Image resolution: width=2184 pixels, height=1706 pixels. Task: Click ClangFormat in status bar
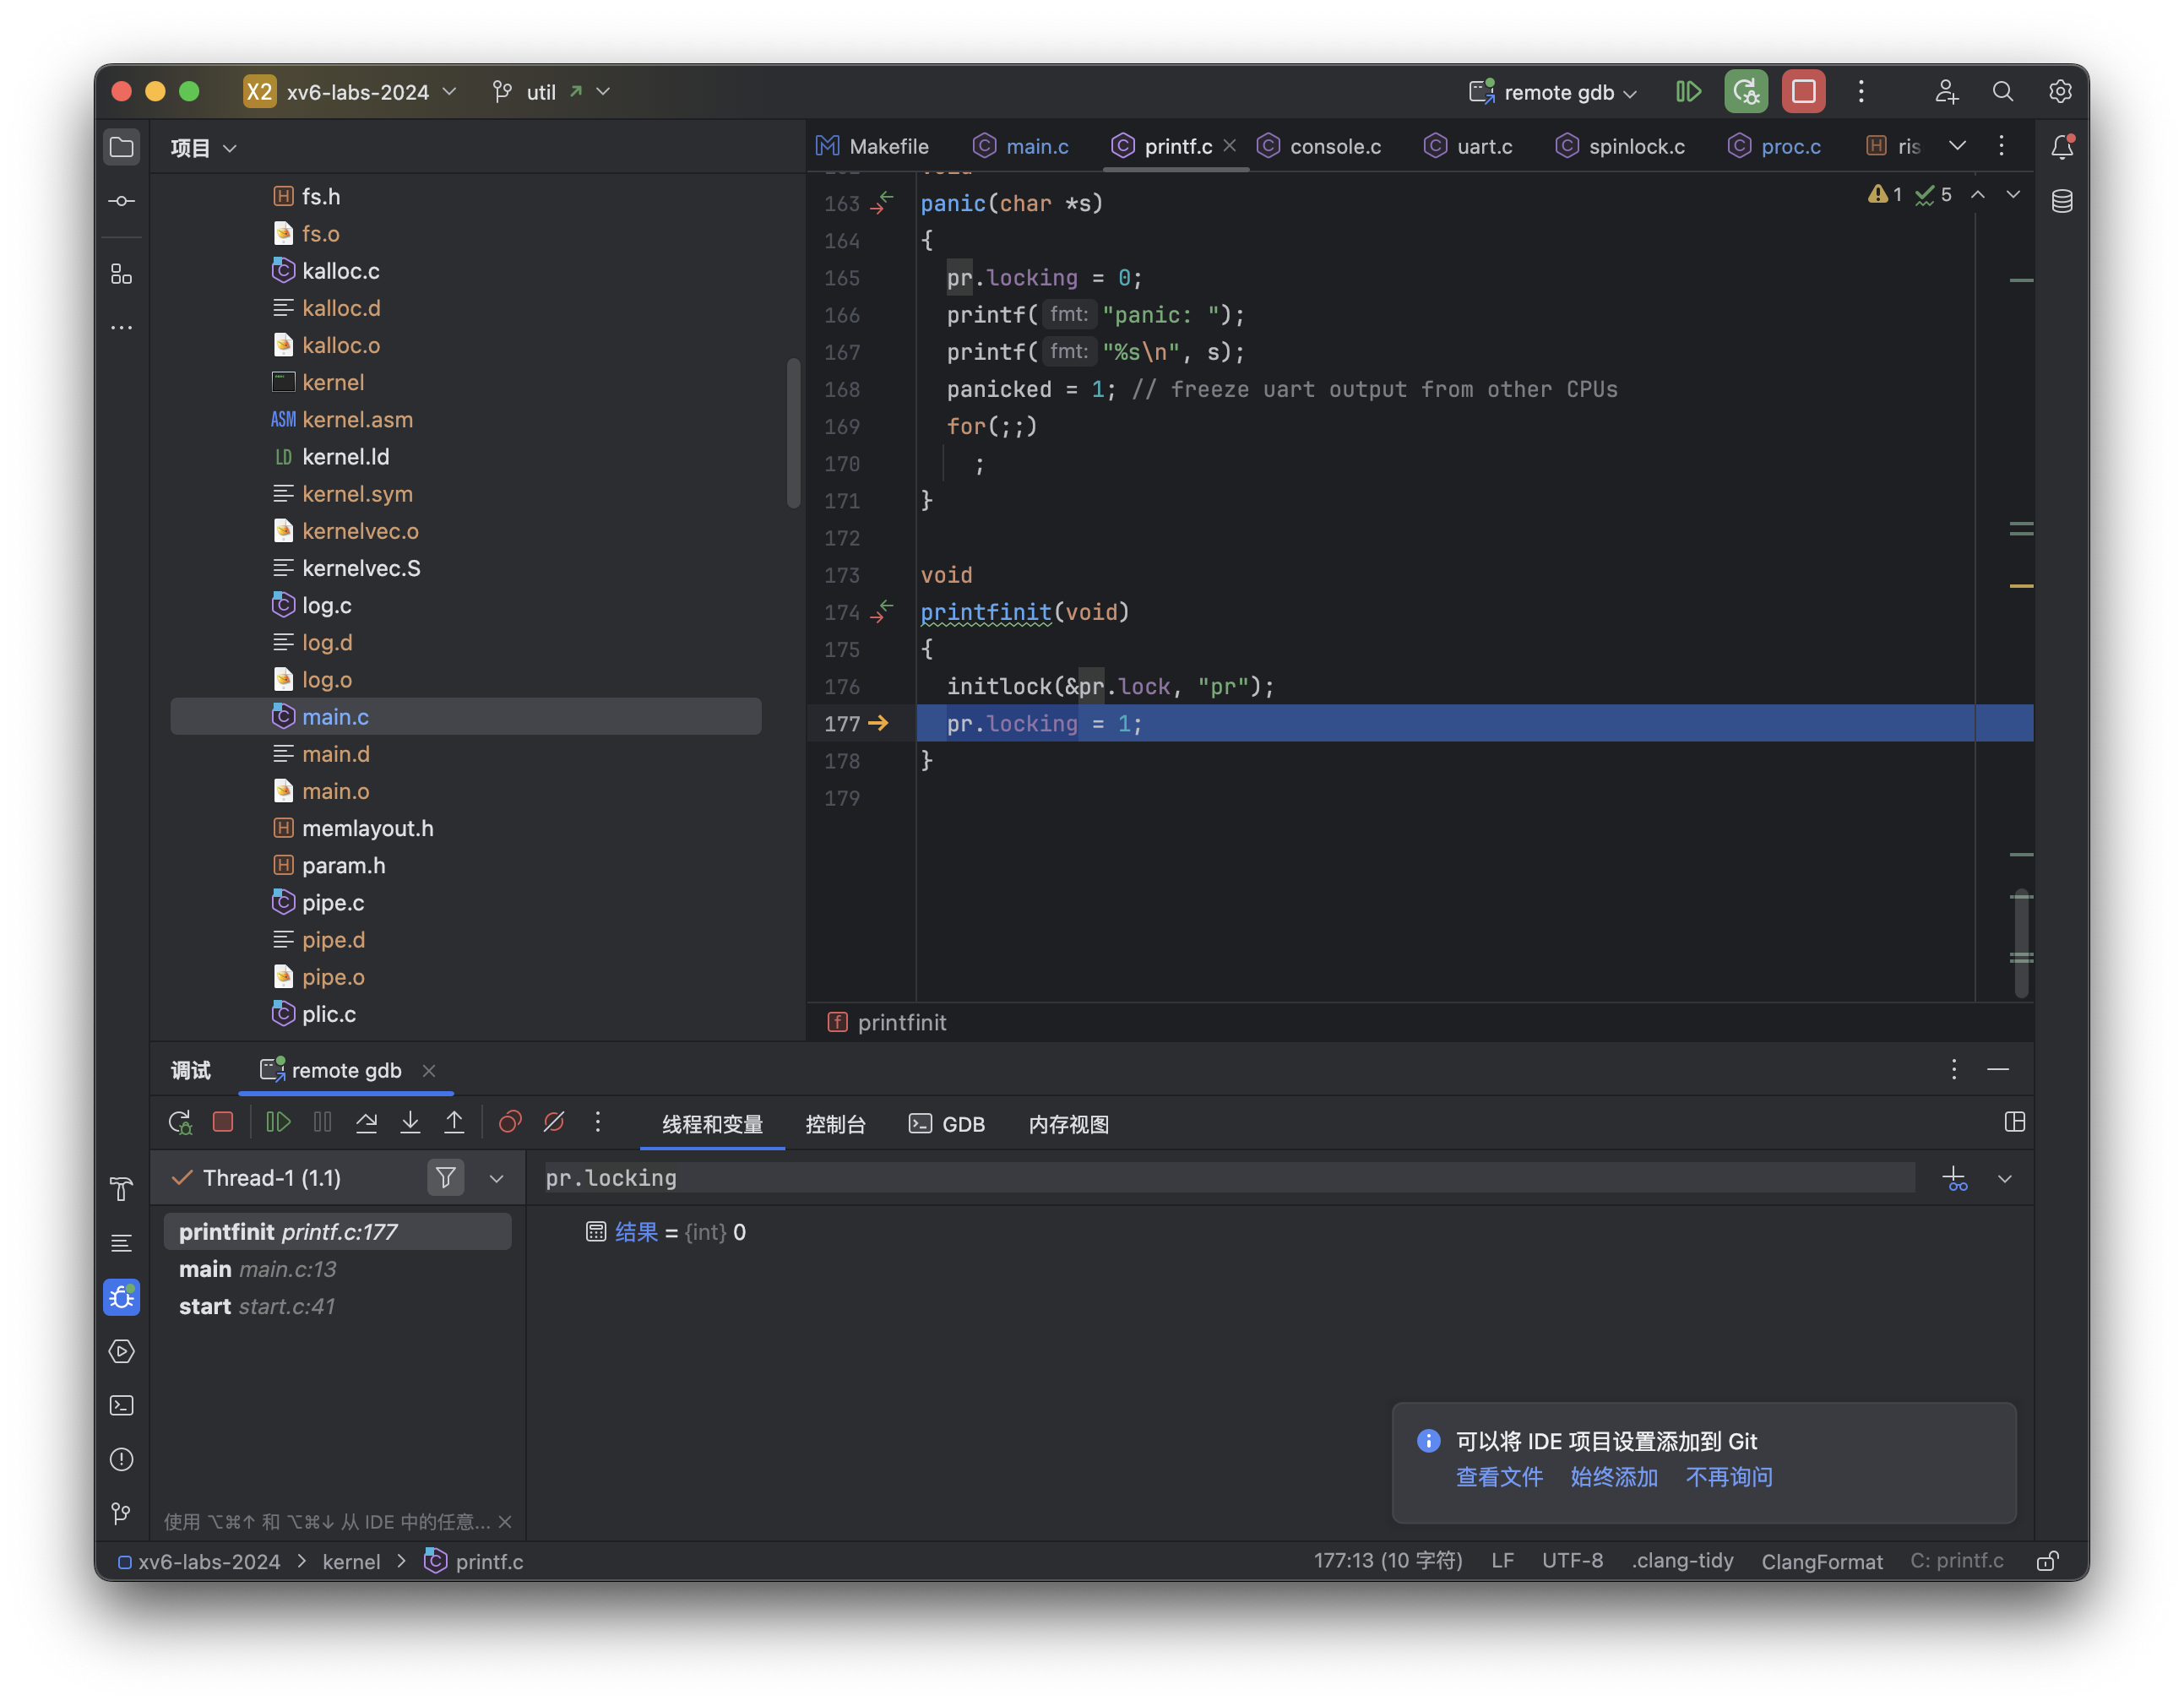click(1822, 1561)
